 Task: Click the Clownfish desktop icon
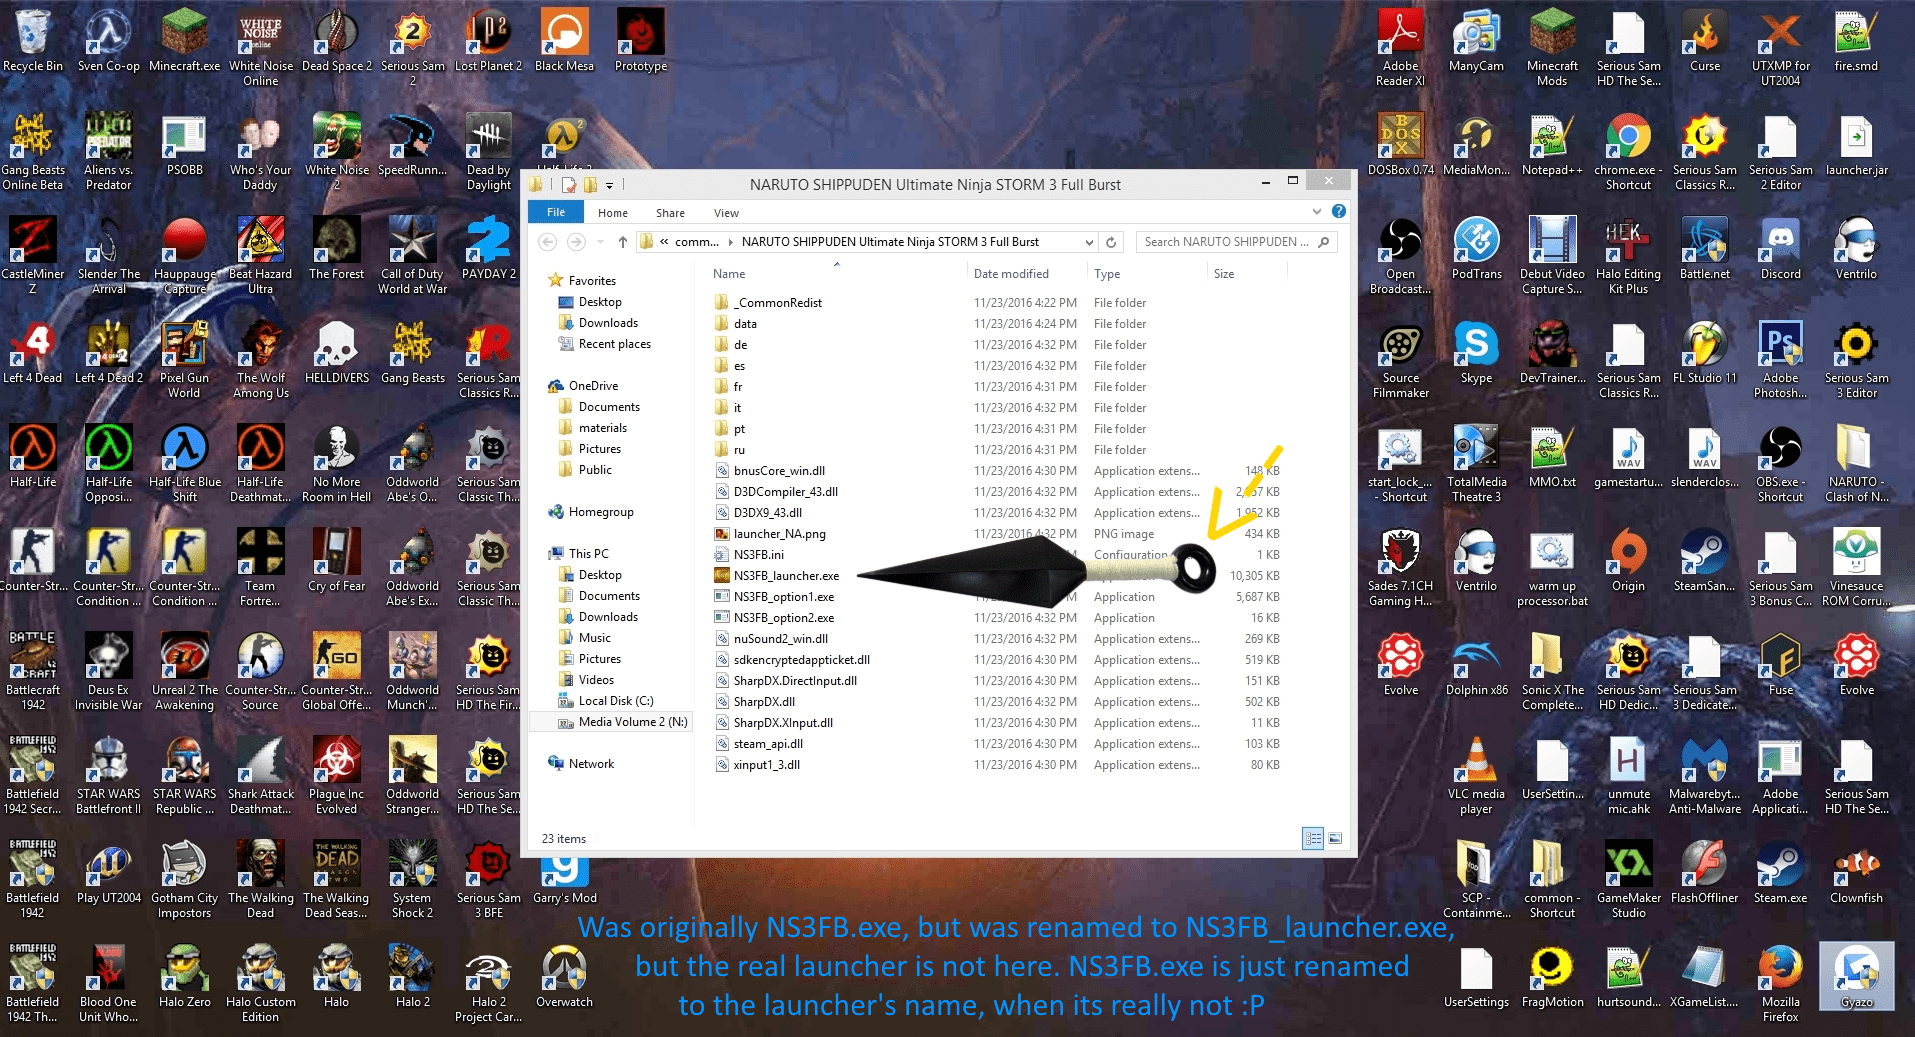tap(1856, 872)
